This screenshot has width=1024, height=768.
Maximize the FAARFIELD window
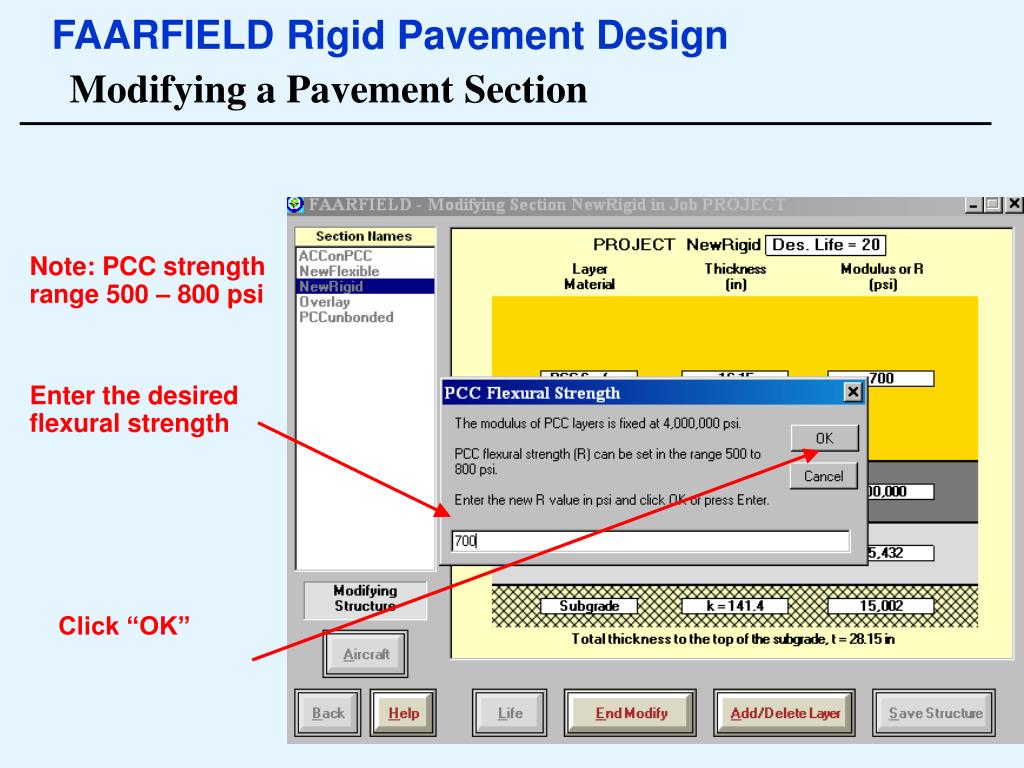pos(993,204)
